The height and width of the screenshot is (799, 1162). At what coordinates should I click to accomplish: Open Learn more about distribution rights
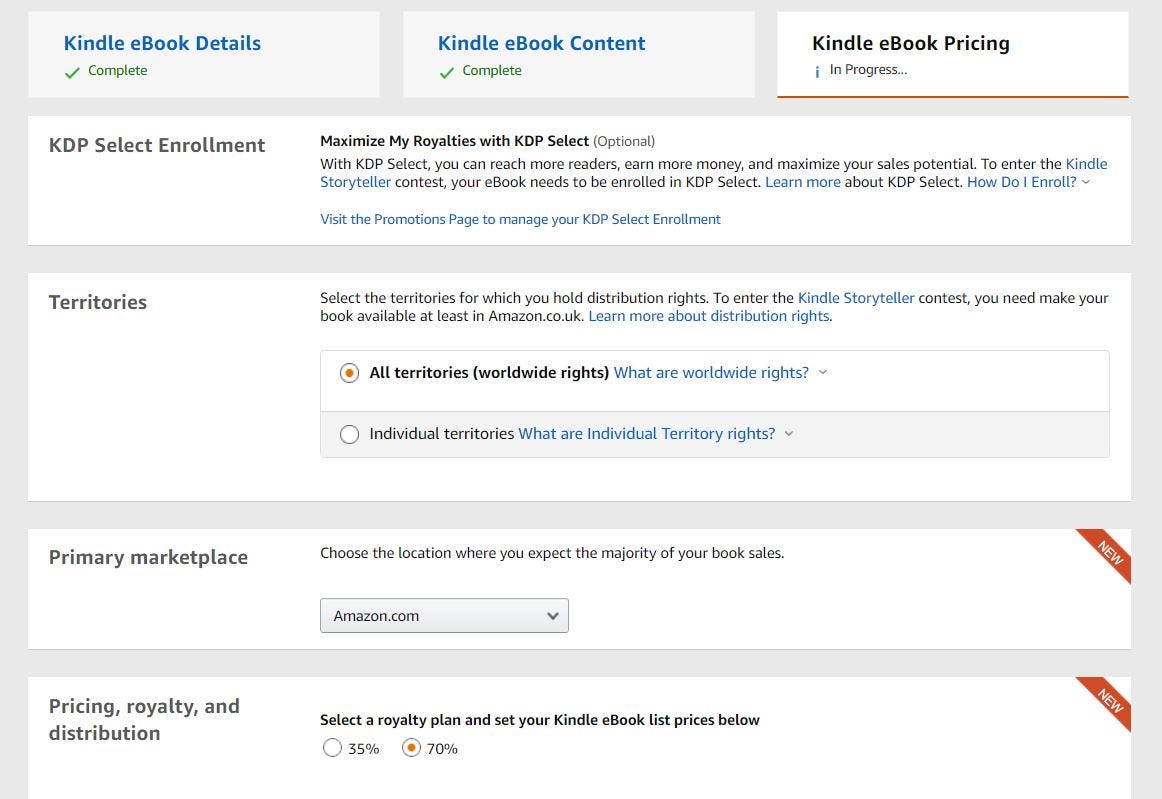[709, 316]
